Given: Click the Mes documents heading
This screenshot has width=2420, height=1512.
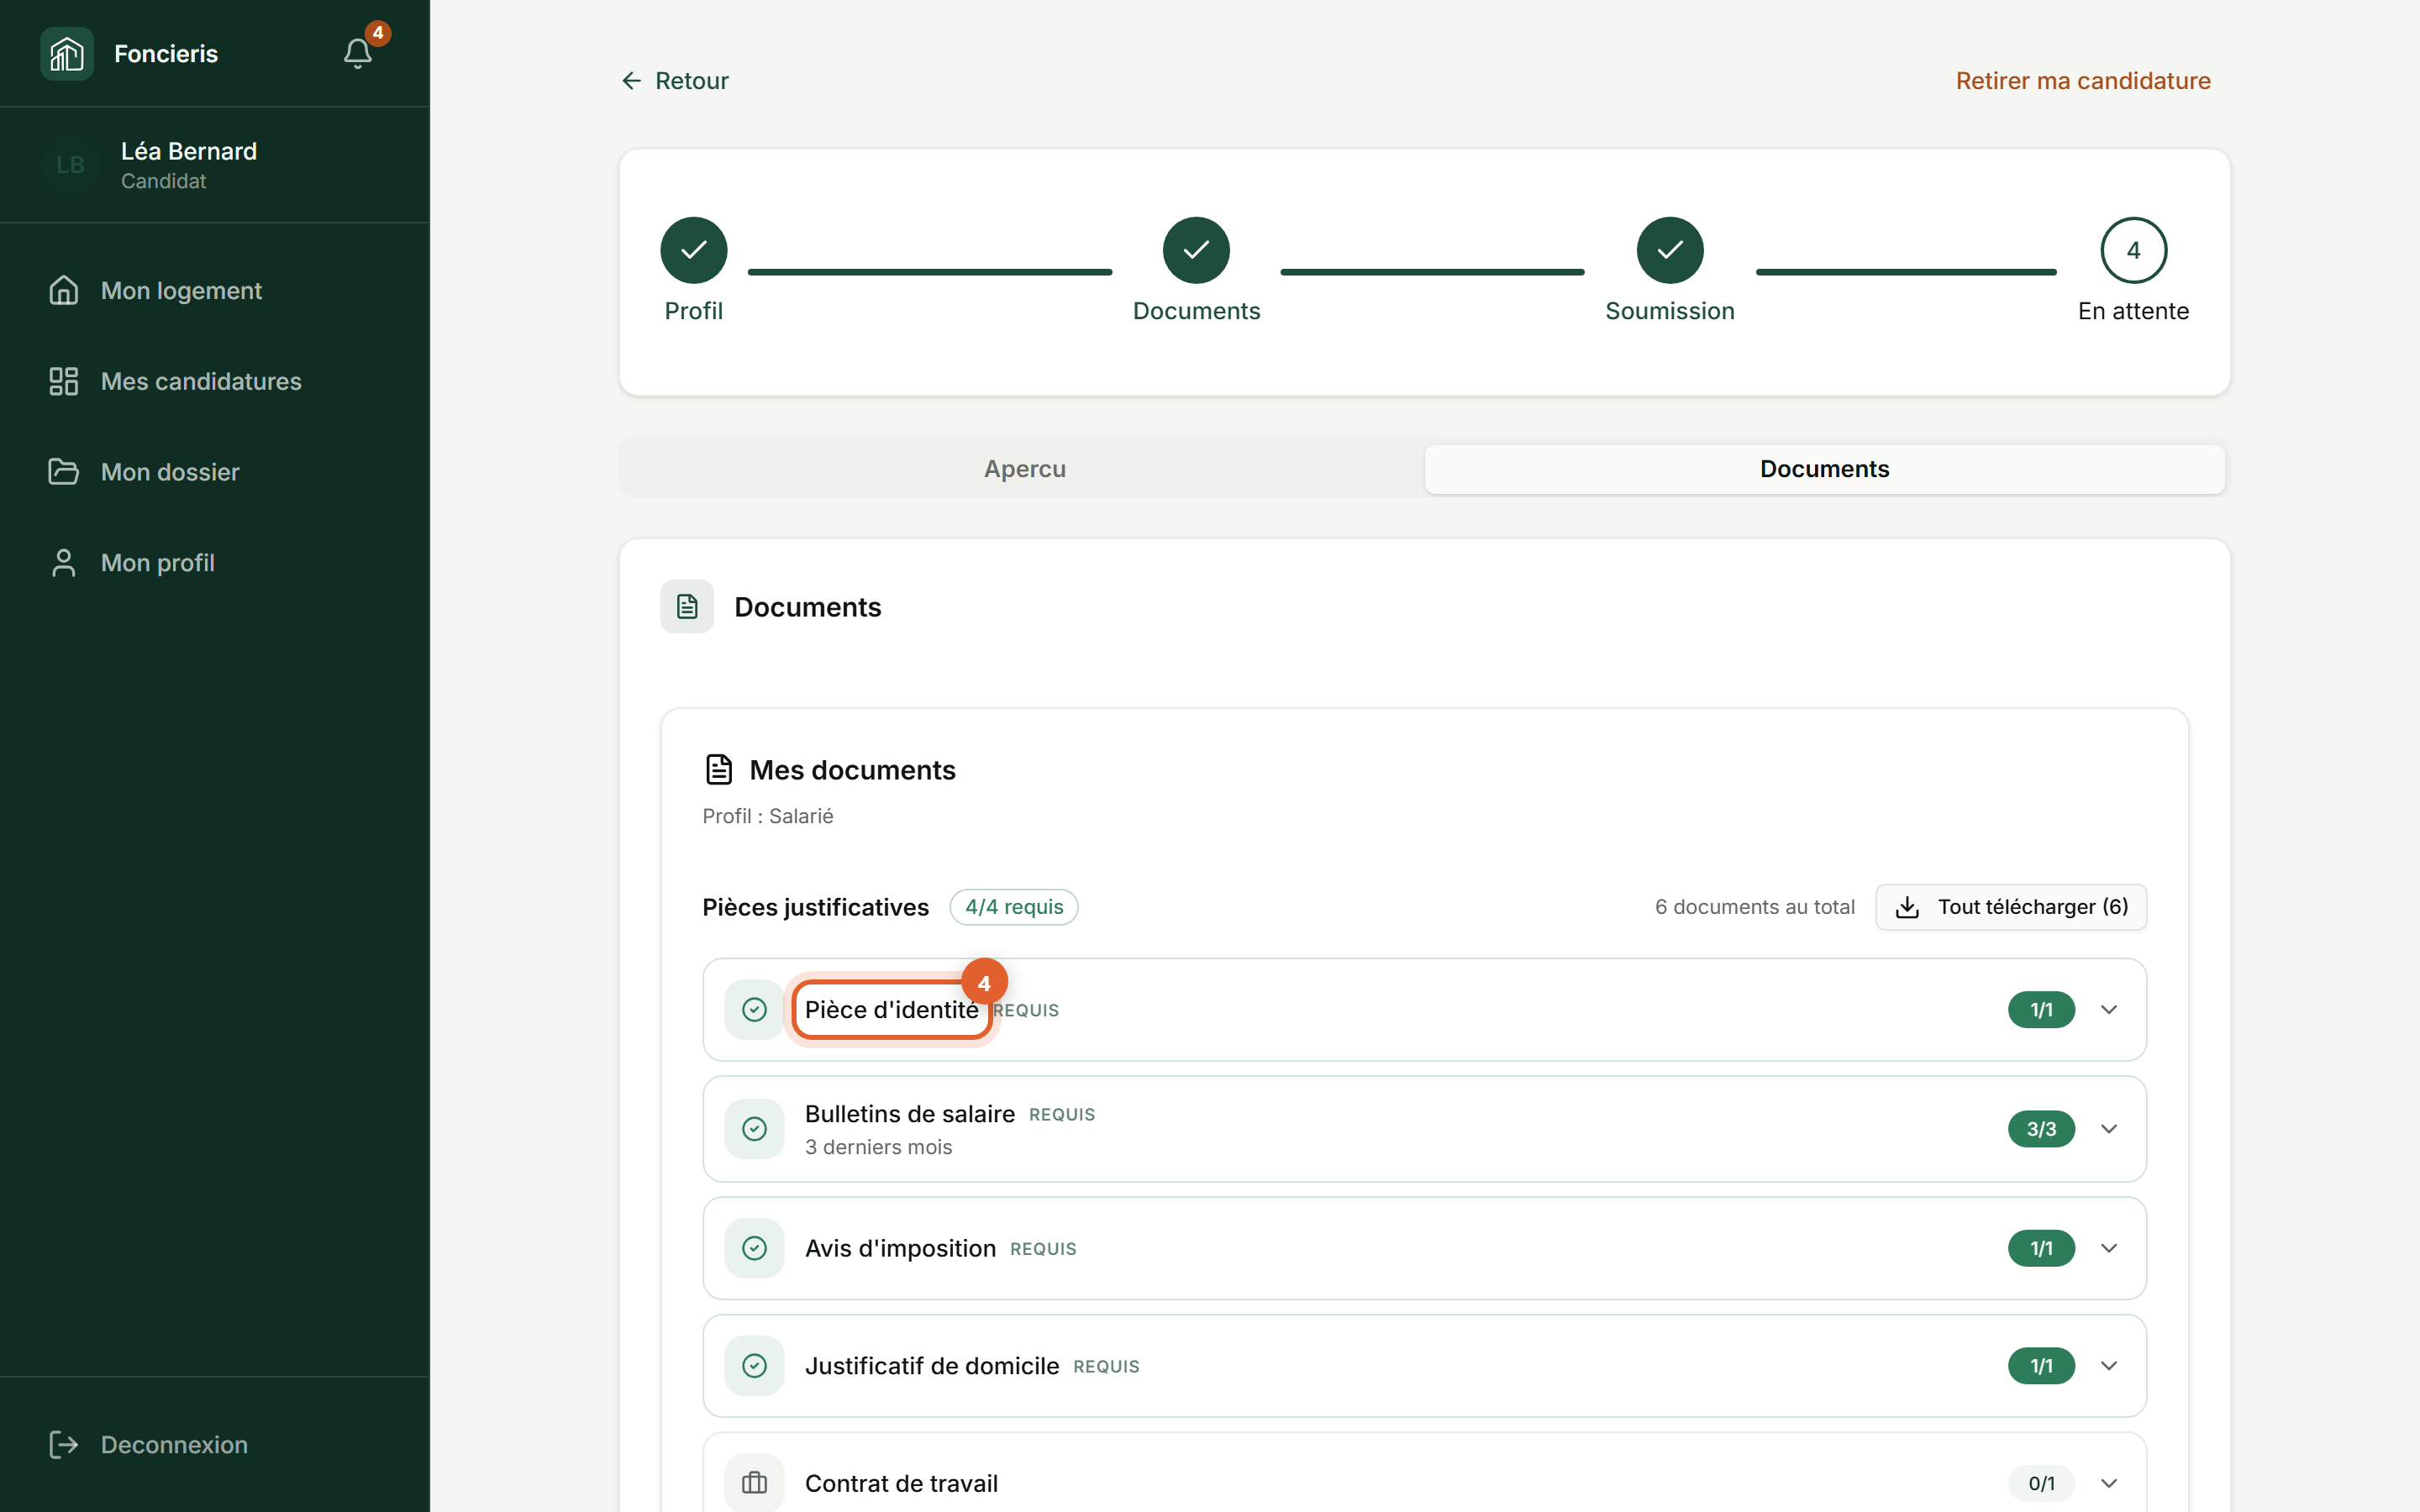Looking at the screenshot, I should 852,770.
